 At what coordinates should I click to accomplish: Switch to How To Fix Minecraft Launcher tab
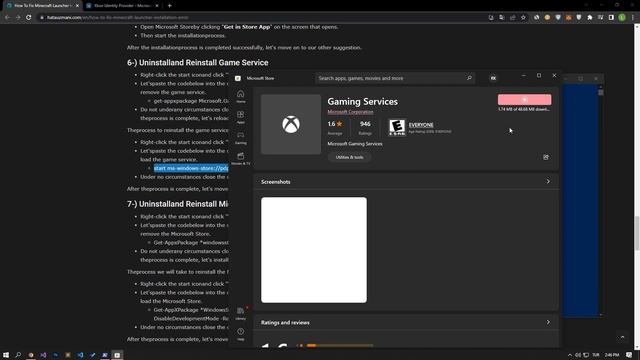pos(42,6)
